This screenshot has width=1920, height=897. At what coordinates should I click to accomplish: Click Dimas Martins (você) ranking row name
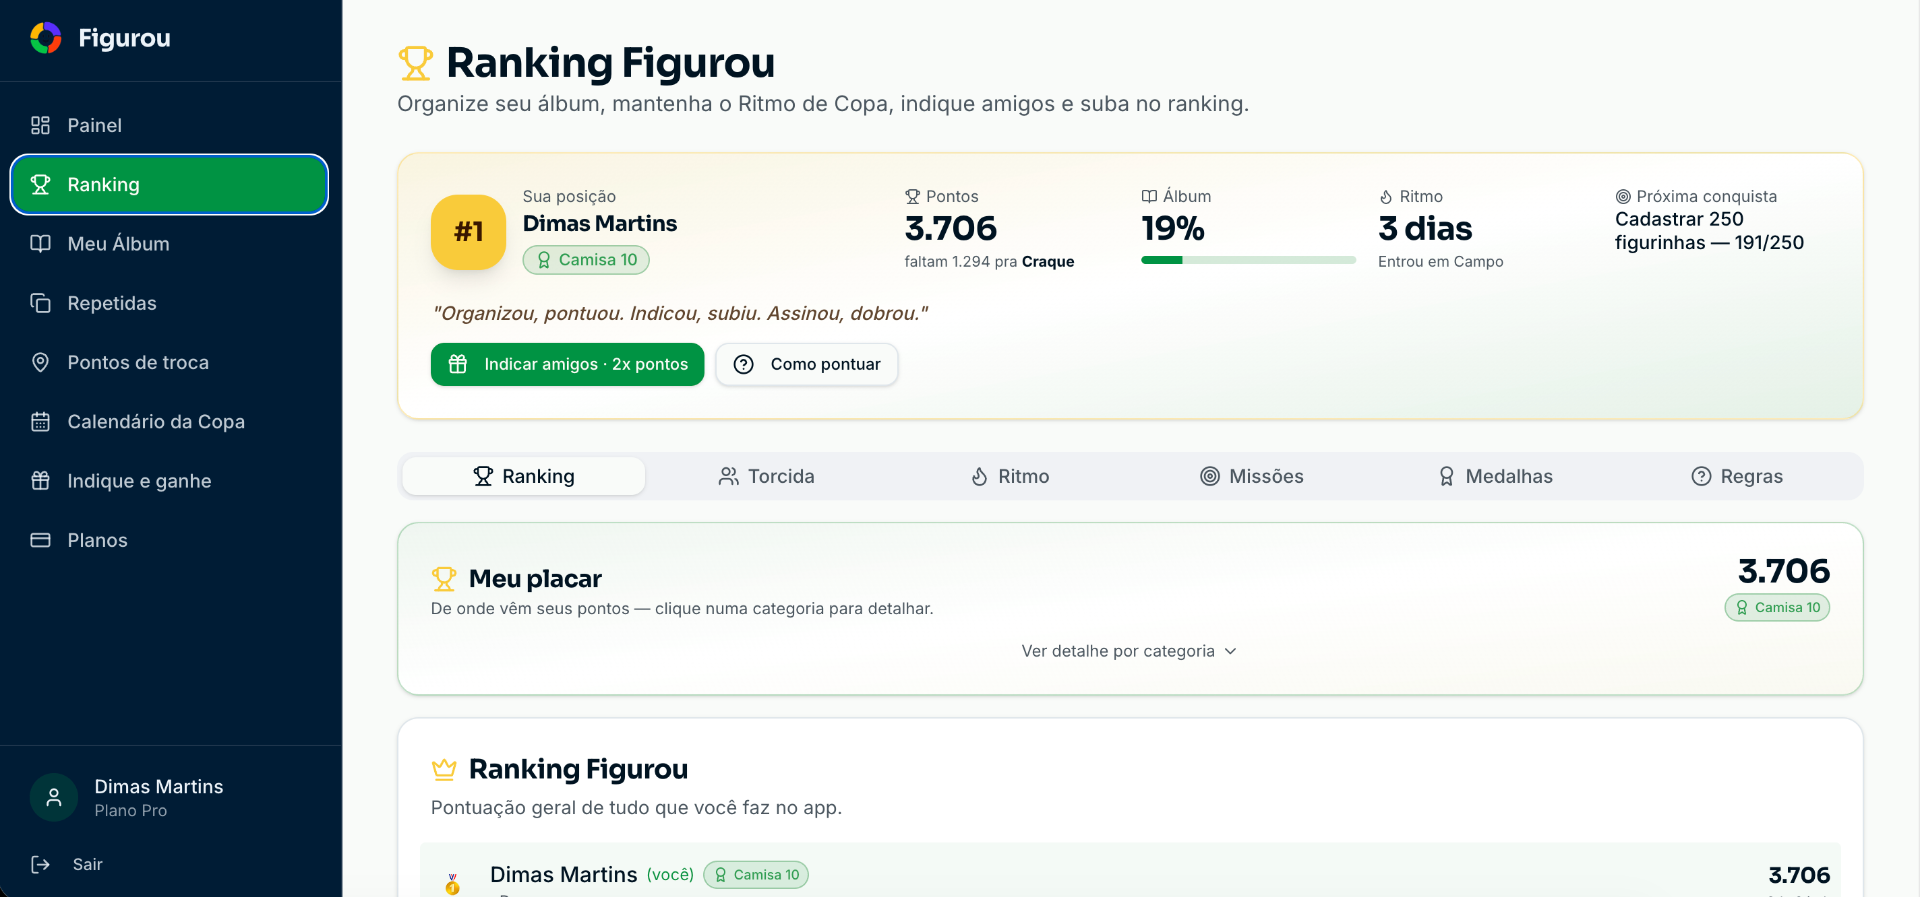pos(592,875)
